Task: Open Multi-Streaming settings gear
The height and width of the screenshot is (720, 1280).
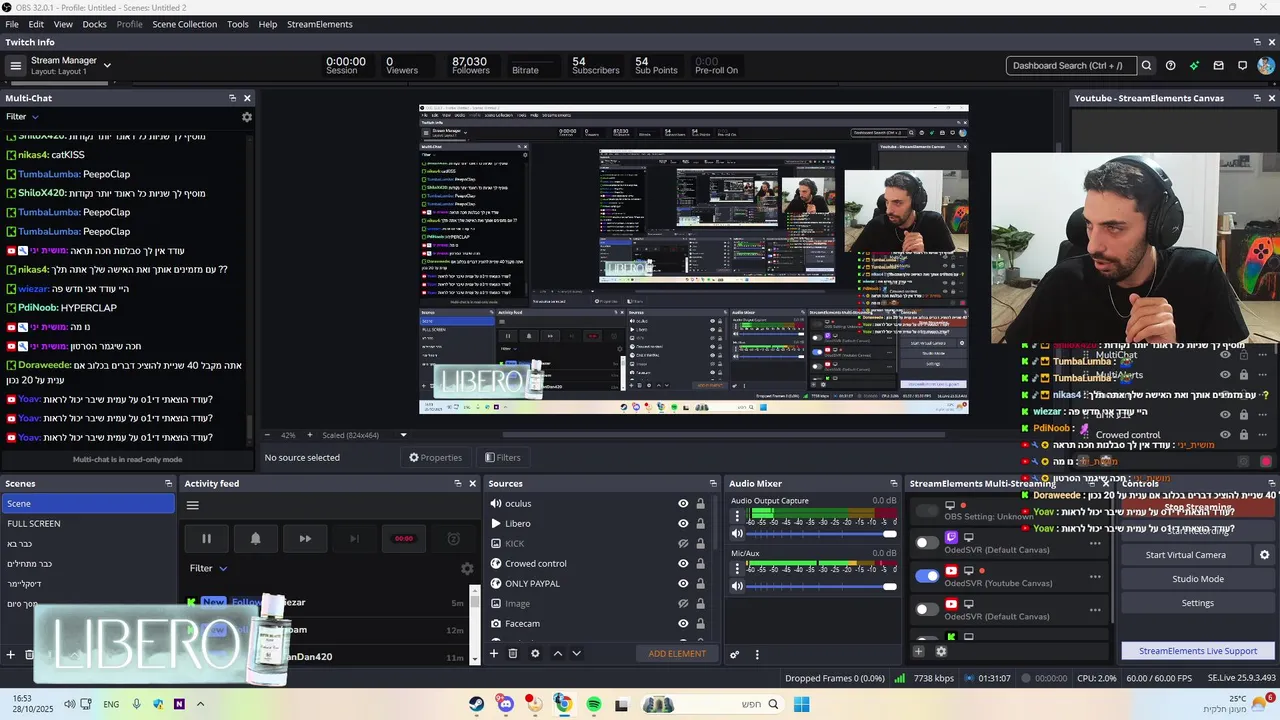Action: (x=941, y=651)
